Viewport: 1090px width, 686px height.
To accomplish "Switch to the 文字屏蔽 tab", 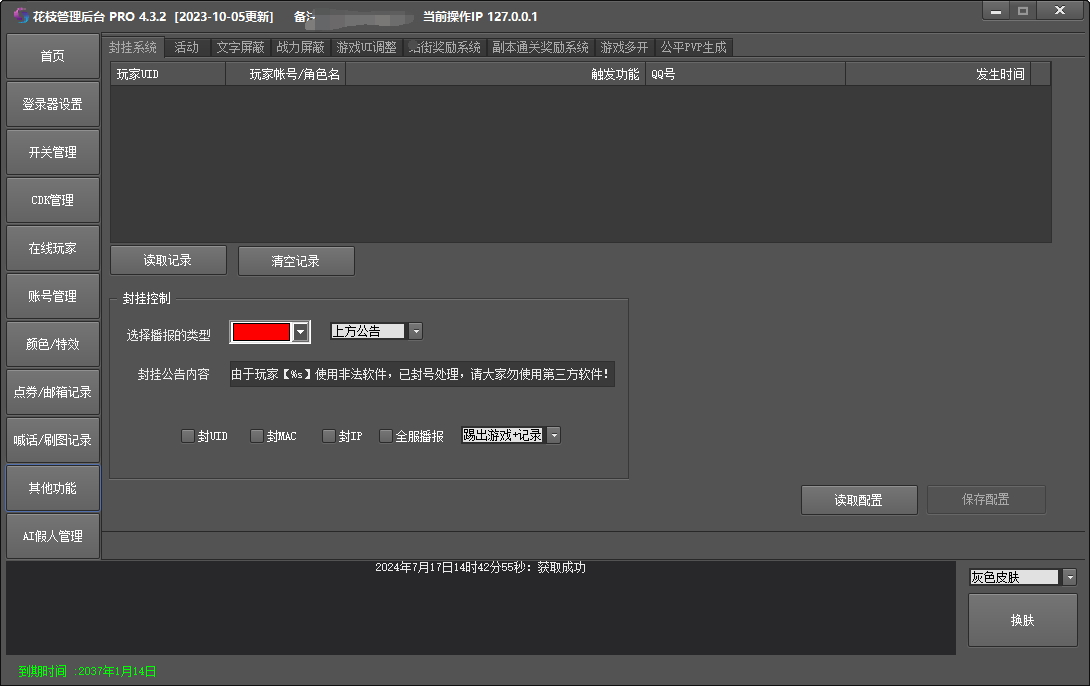I will click(241, 47).
